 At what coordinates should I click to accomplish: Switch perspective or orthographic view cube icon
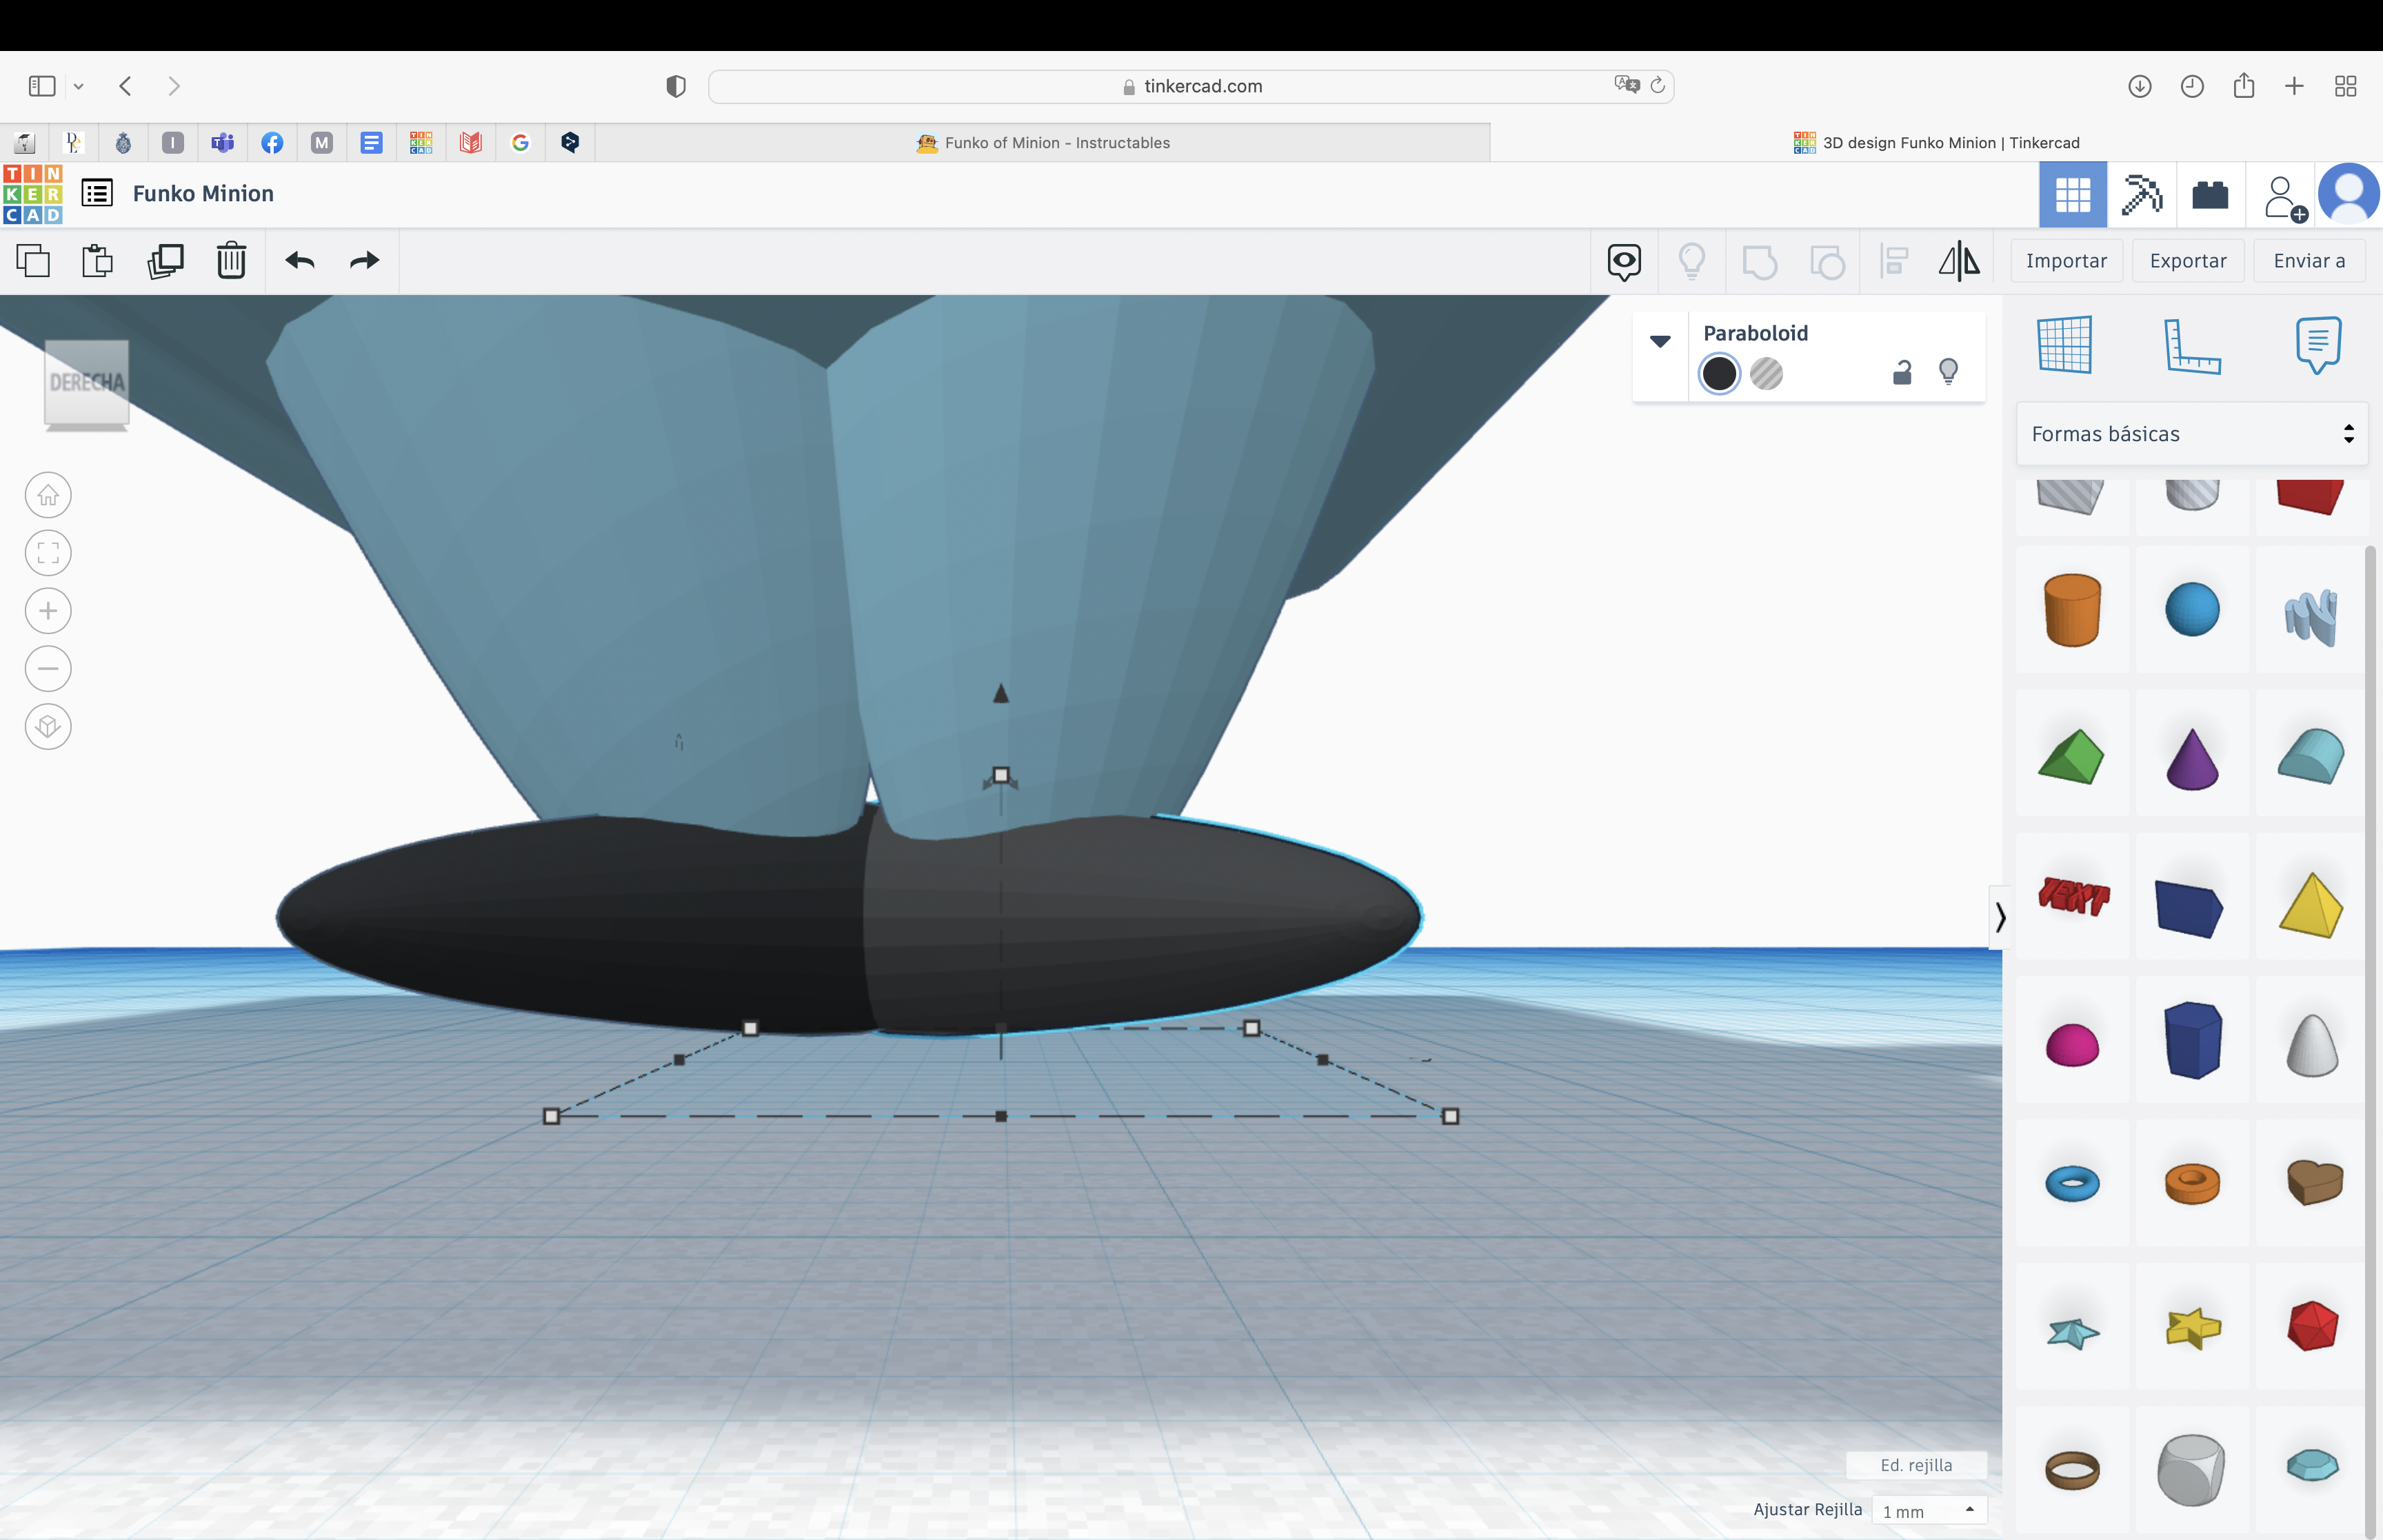(48, 727)
